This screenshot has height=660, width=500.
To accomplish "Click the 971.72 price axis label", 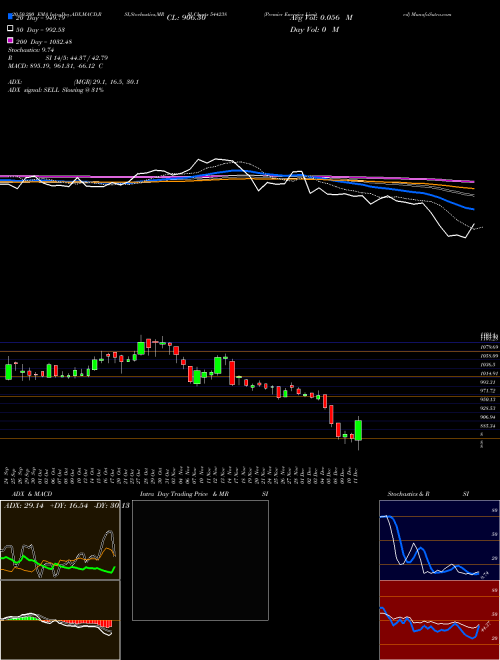I will [x=490, y=391].
